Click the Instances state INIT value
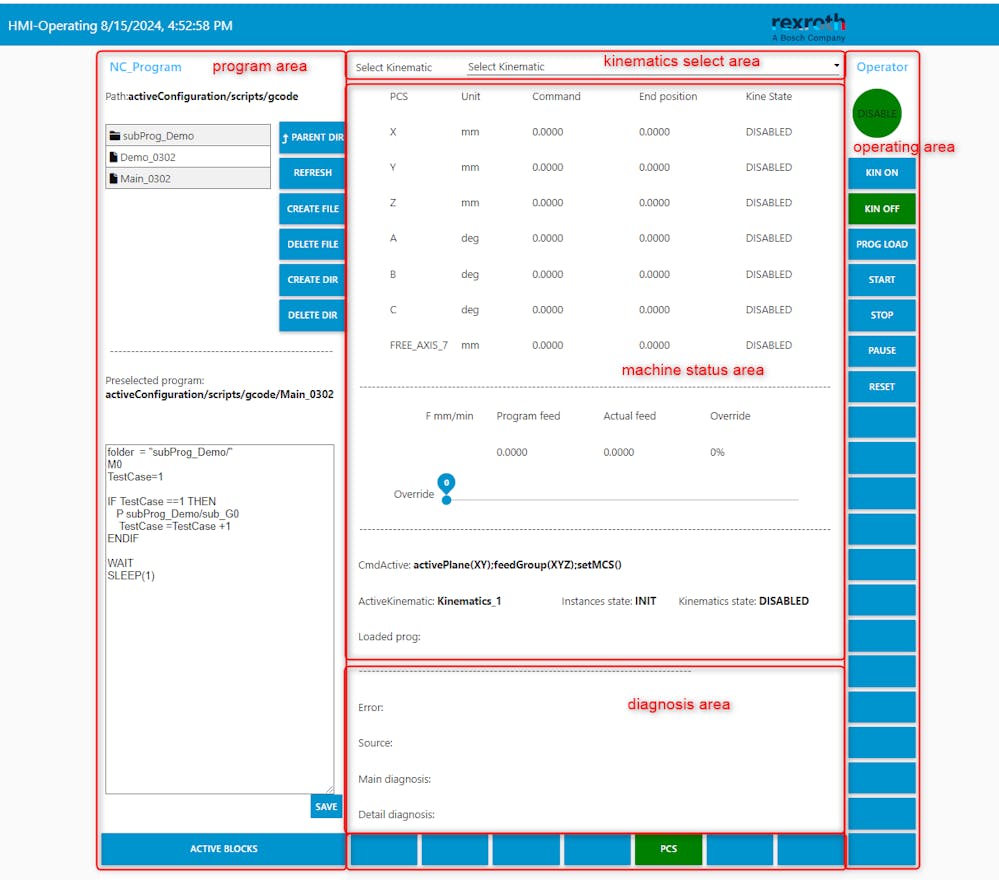999x880 pixels. pyautogui.click(x=645, y=601)
